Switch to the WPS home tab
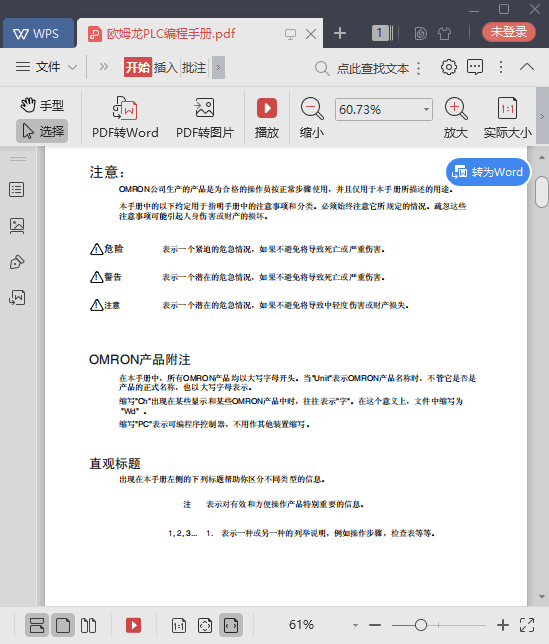This screenshot has width=549, height=644. (x=38, y=33)
